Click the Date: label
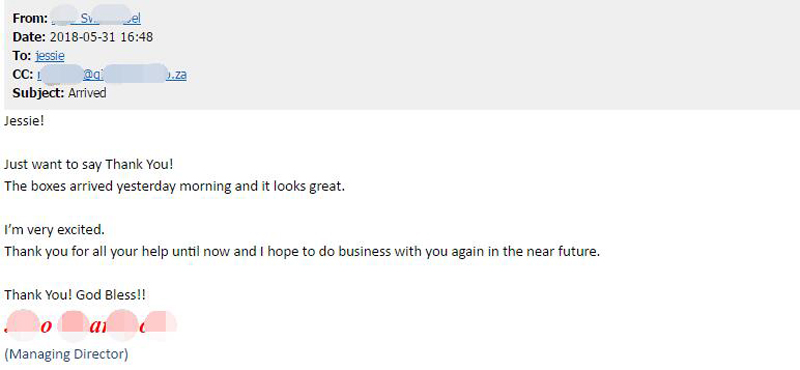The image size is (800, 370). [x=30, y=37]
